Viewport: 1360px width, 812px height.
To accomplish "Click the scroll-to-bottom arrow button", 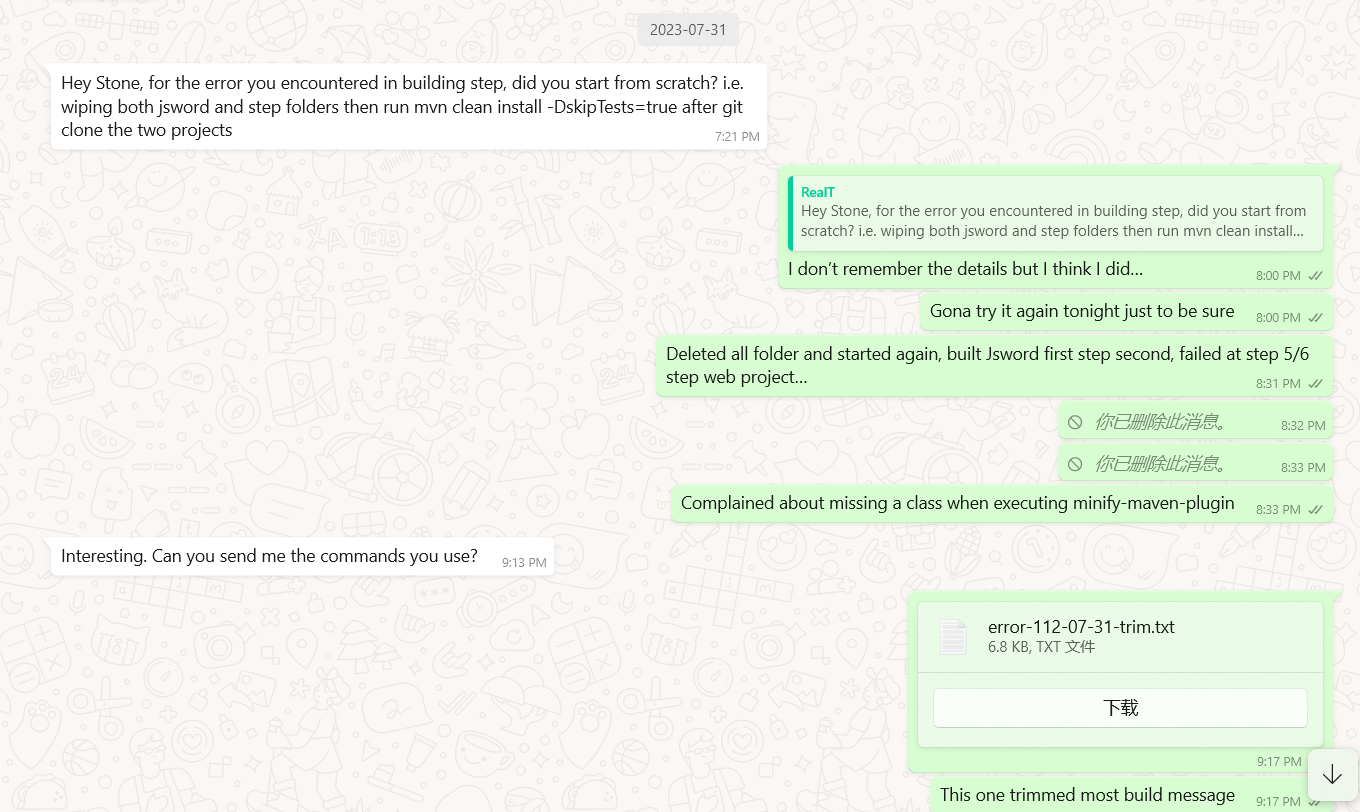I will tap(1332, 775).
